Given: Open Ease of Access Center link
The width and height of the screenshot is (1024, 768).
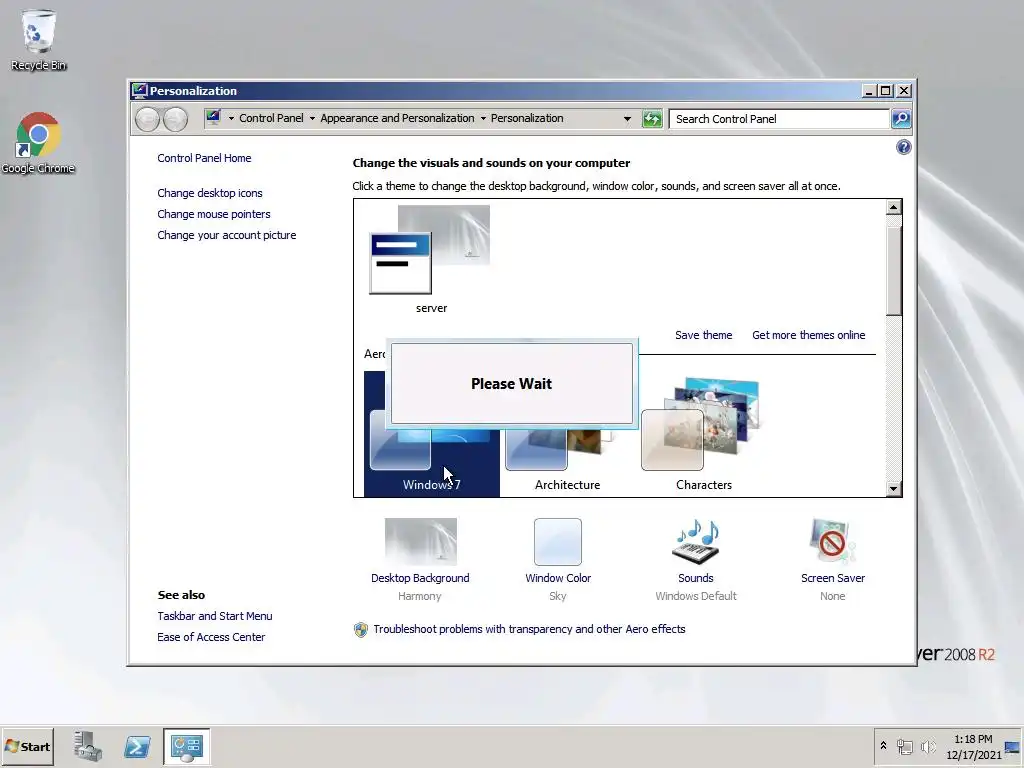Looking at the screenshot, I should click(211, 637).
